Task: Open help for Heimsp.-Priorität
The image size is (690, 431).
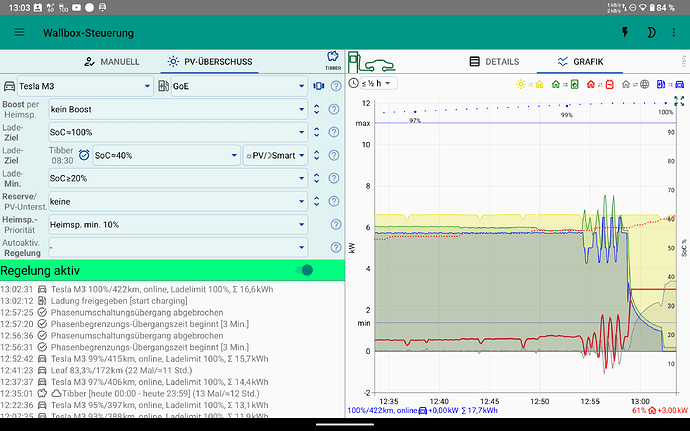Action: point(336,225)
